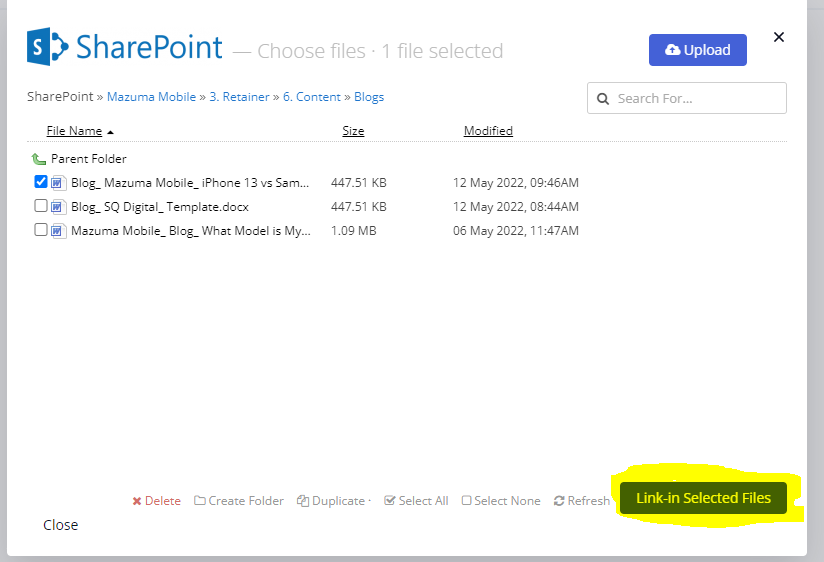Click the date 12 May 2022, 08:44AM
The height and width of the screenshot is (562, 824).
(516, 207)
